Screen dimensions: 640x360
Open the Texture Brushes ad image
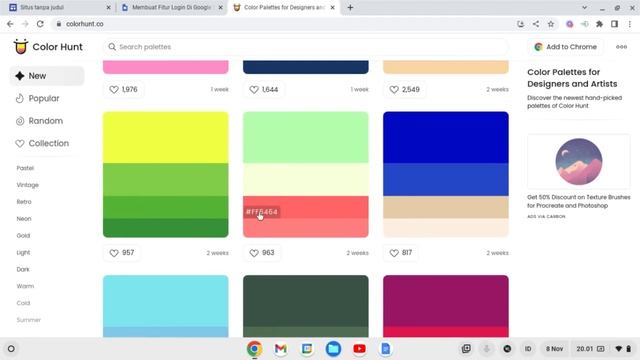click(578, 162)
